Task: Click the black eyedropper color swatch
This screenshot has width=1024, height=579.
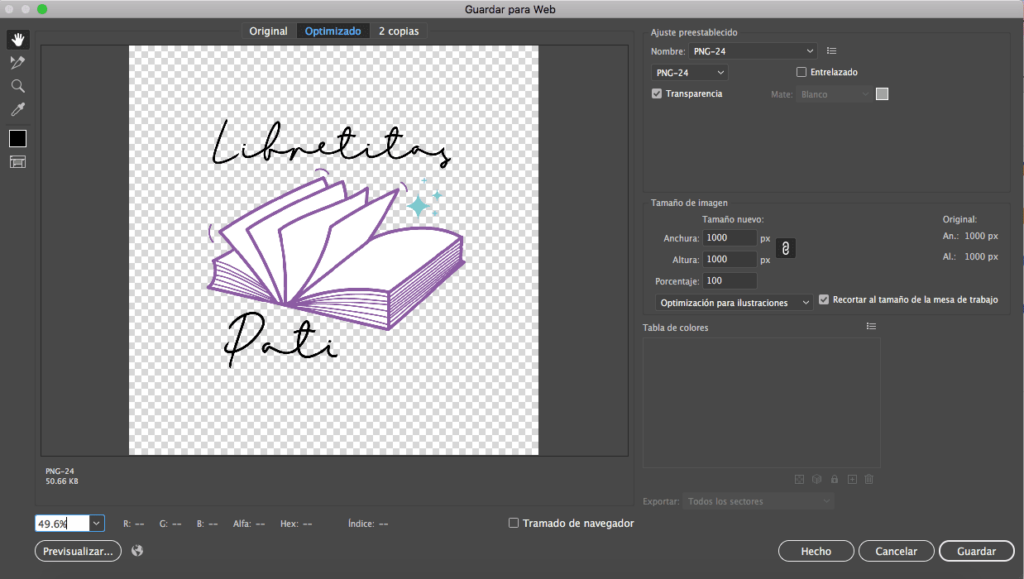Action: tap(17, 138)
